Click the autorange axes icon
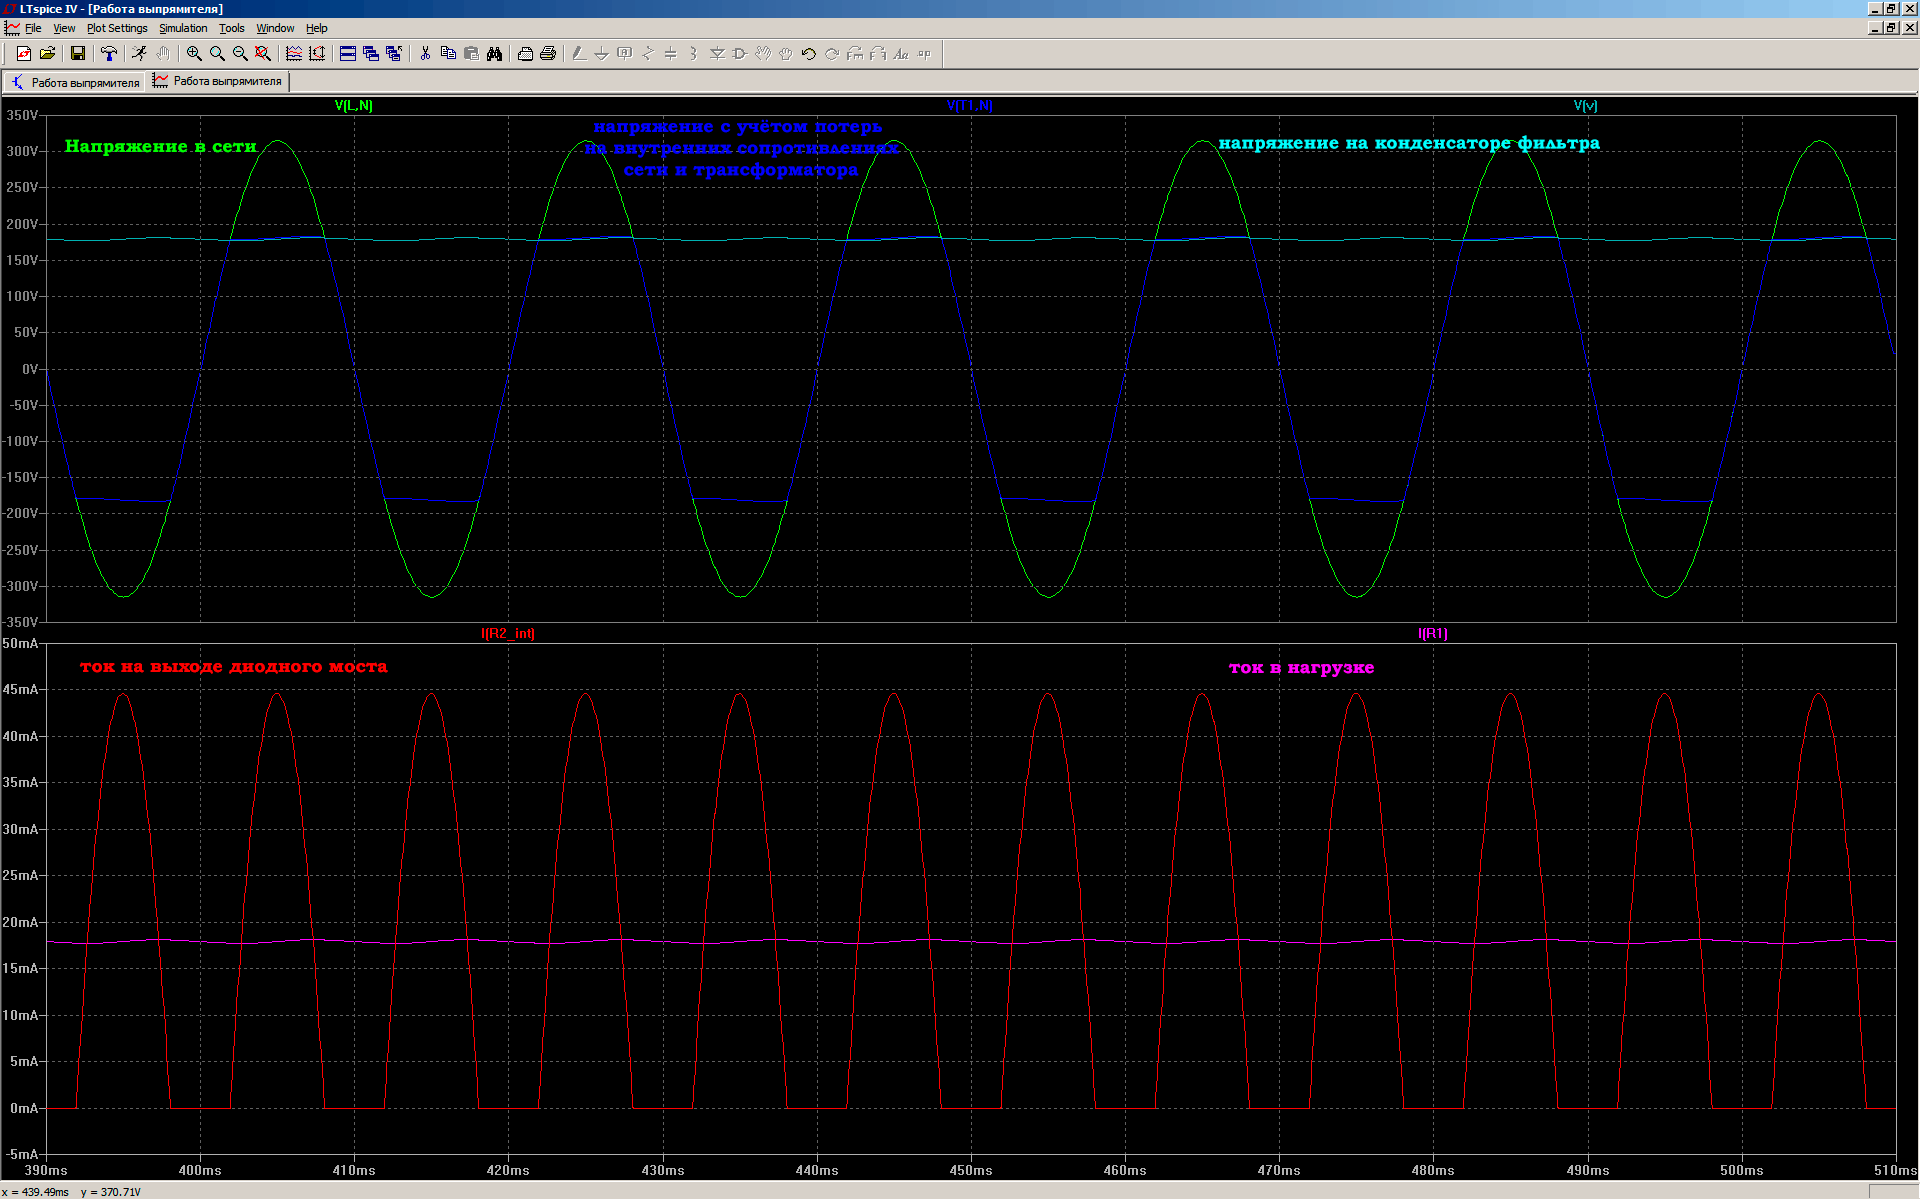Viewport: 1920px width, 1200px height. (317, 54)
